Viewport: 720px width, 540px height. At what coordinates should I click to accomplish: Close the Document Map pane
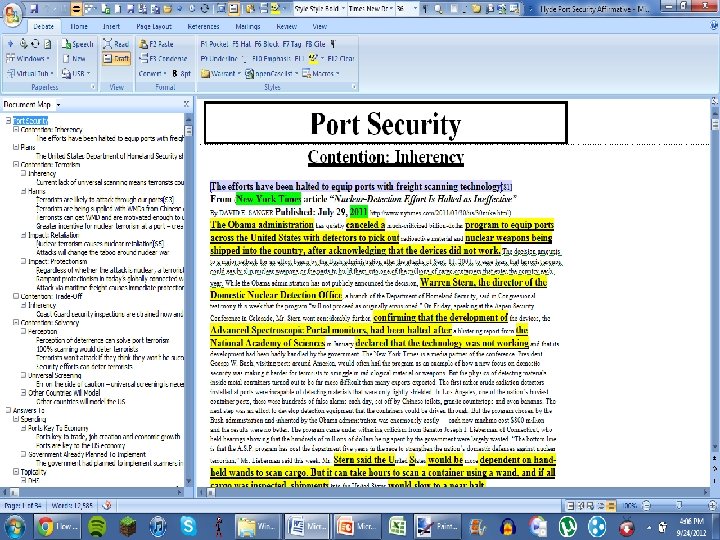[x=186, y=104]
